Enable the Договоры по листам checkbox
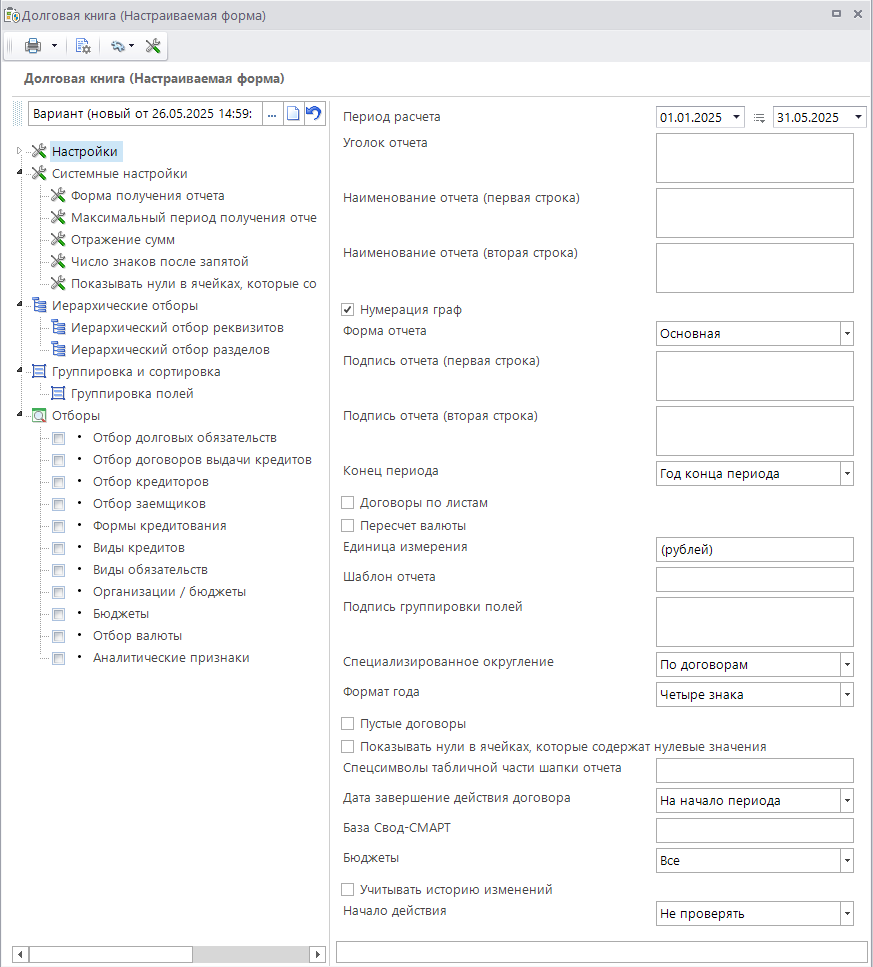The height and width of the screenshot is (967, 873). (348, 503)
